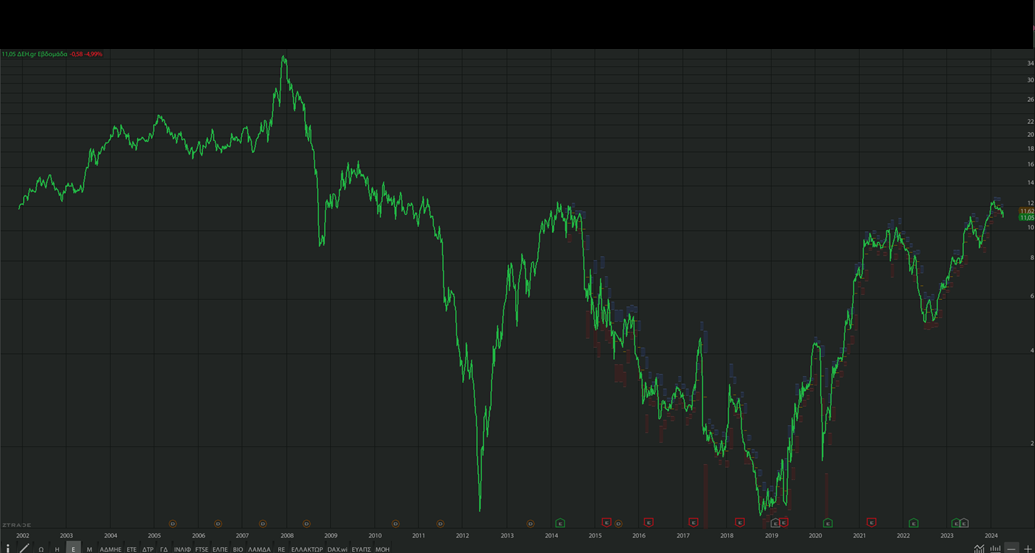Open the green earnings marker in 2020
1035x553 pixels.
(x=828, y=523)
